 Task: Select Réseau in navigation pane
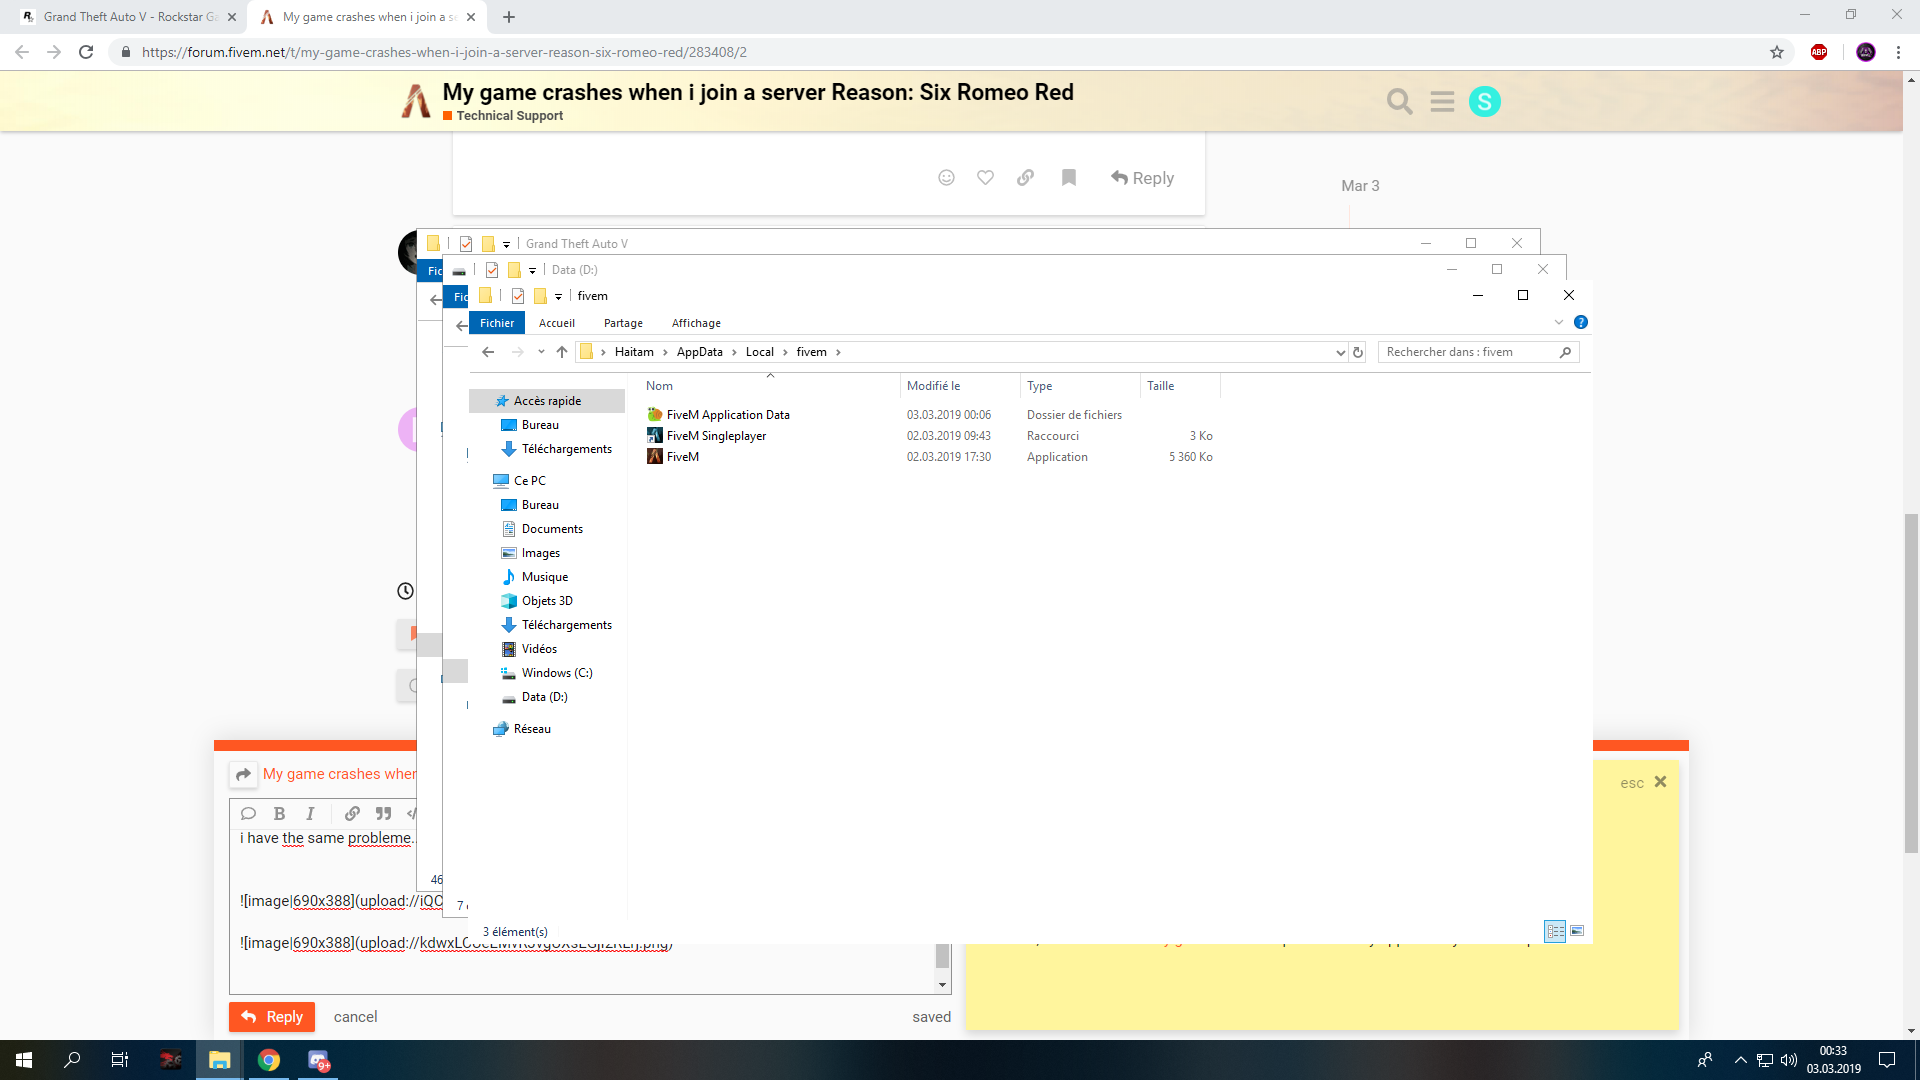click(532, 729)
